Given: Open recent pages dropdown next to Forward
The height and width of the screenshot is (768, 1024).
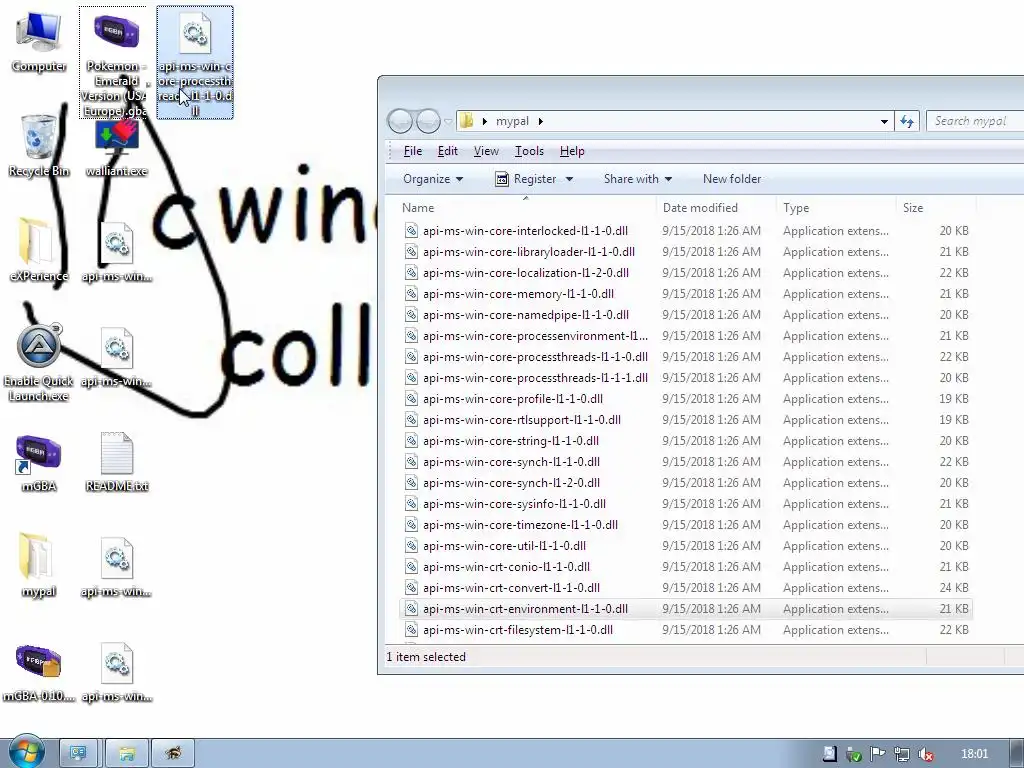Looking at the screenshot, I should 448,121.
